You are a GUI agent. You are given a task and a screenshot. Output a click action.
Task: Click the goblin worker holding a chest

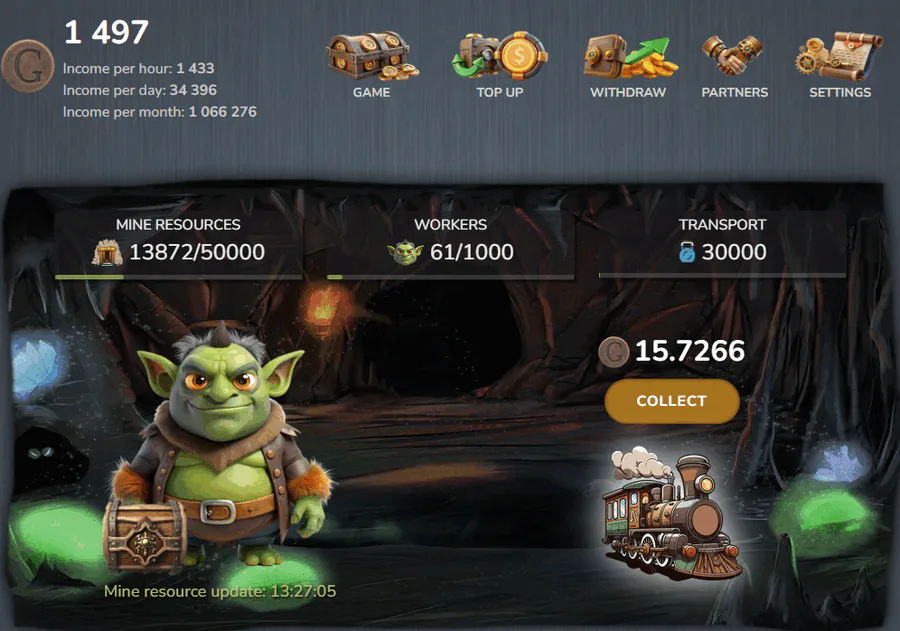tap(217, 448)
